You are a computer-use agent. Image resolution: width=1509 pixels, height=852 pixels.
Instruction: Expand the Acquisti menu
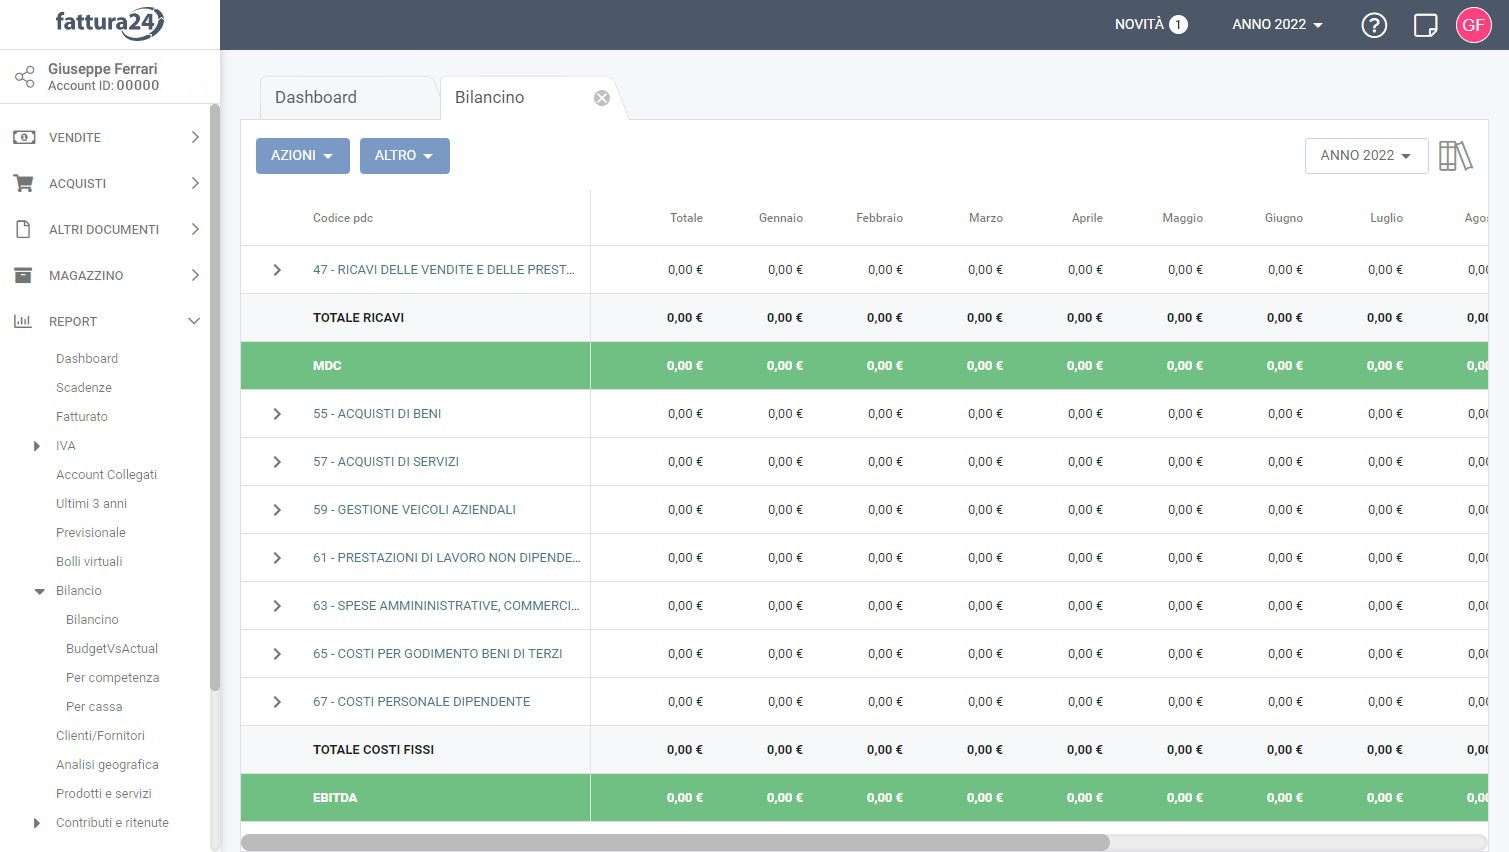coord(195,183)
